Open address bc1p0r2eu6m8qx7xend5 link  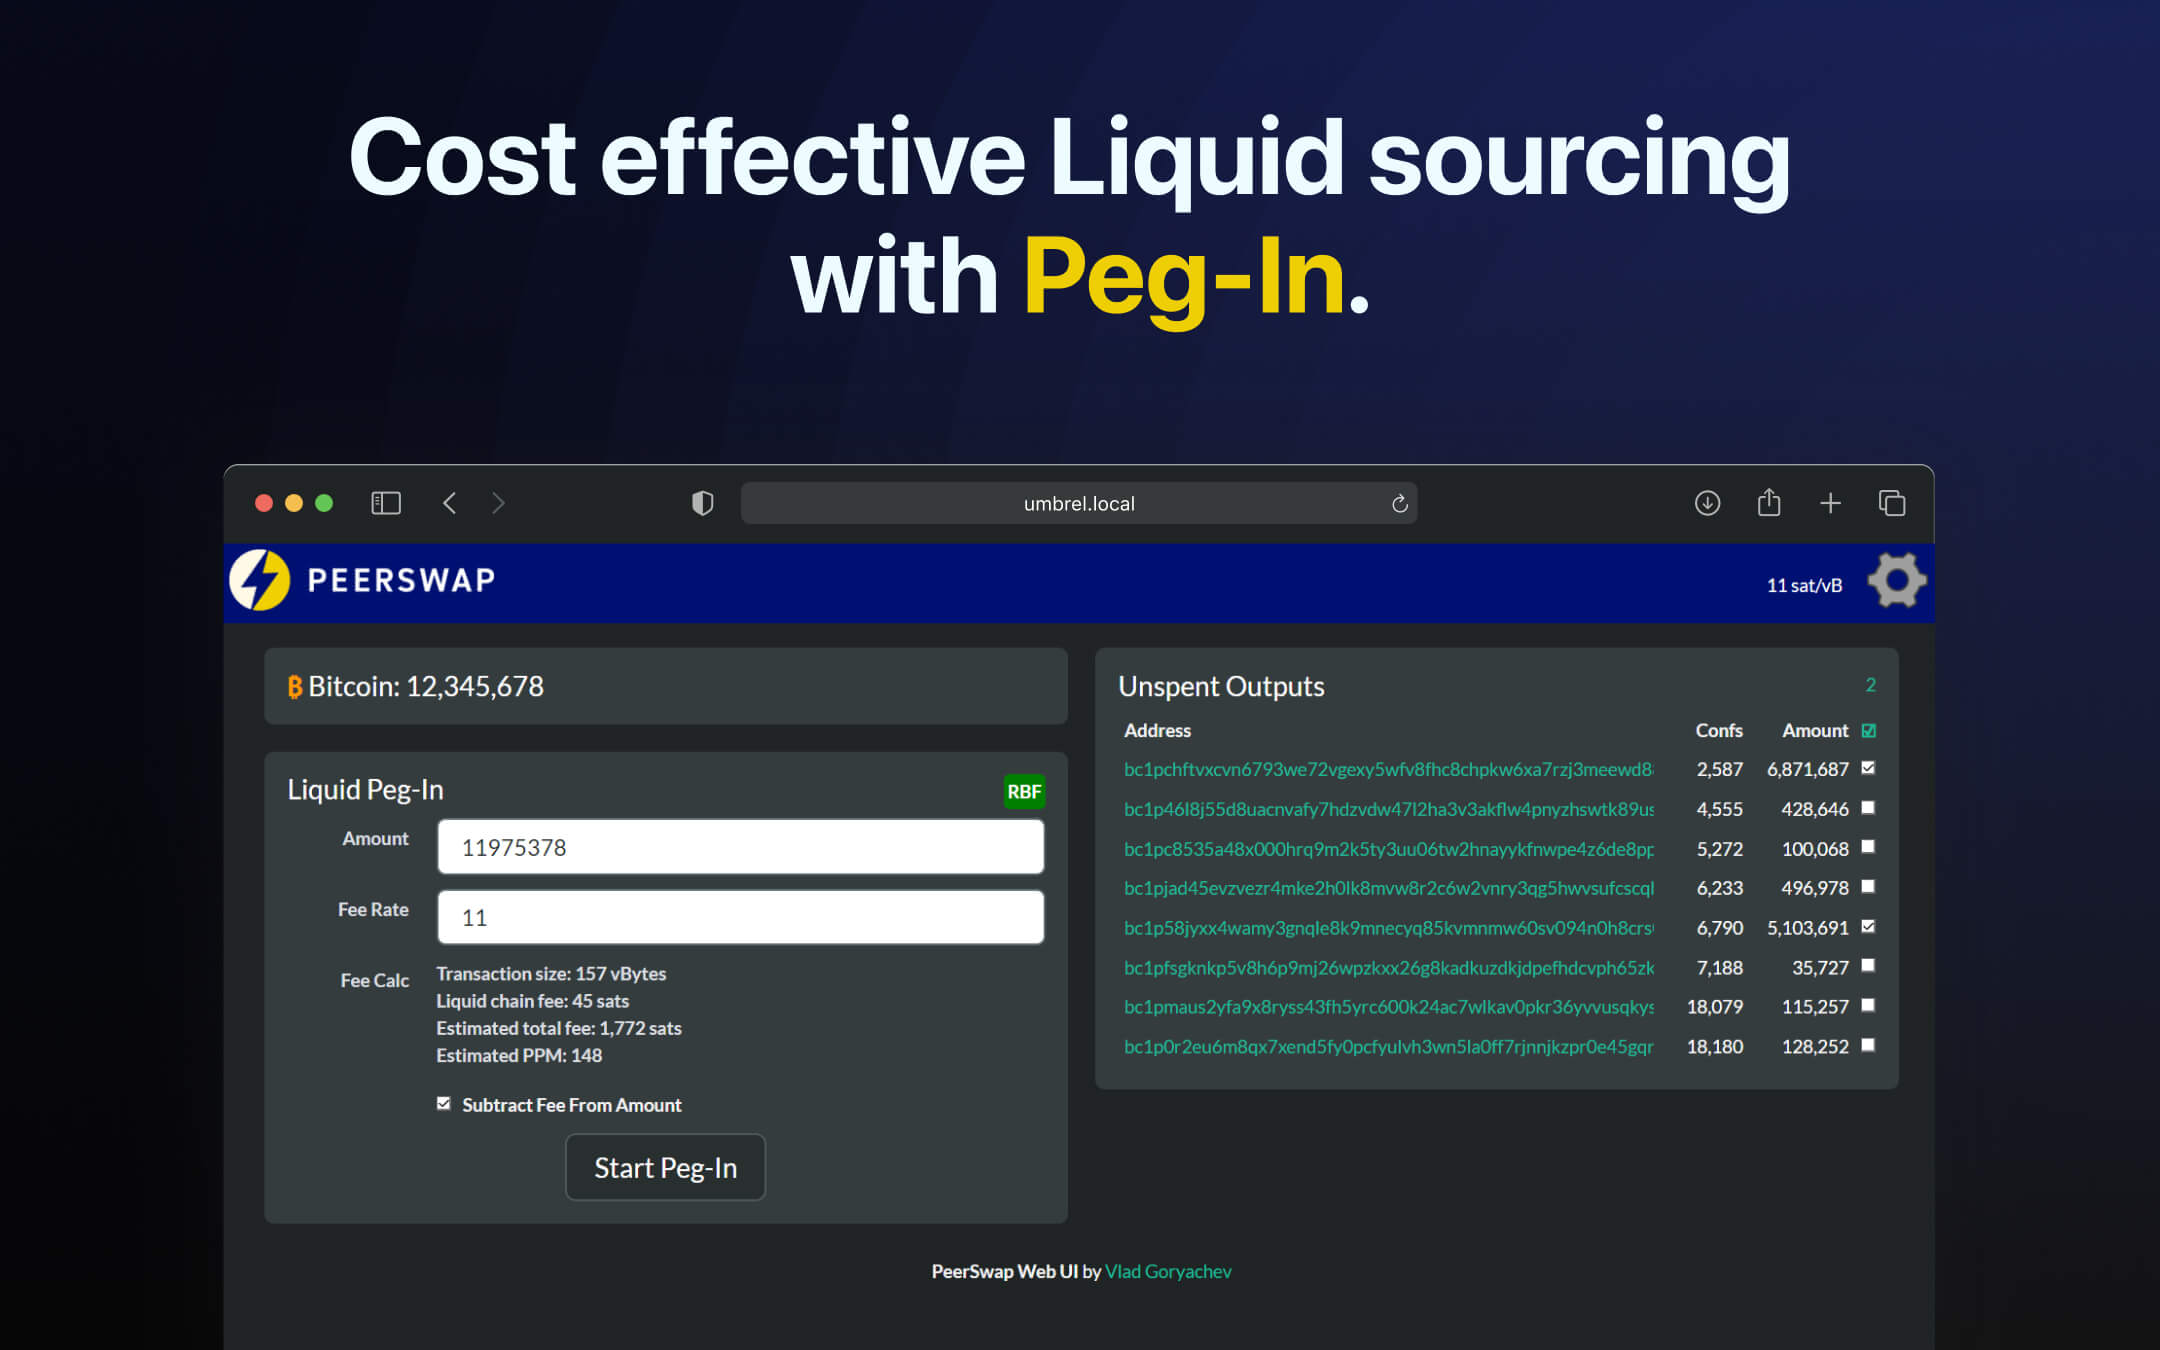pyautogui.click(x=1388, y=1047)
